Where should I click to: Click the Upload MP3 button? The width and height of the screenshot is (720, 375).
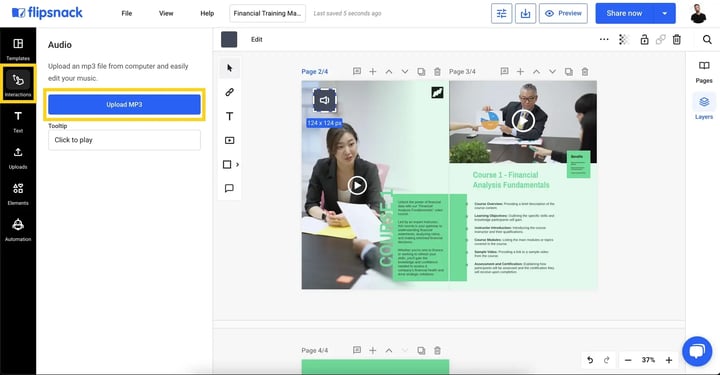[x=124, y=105]
